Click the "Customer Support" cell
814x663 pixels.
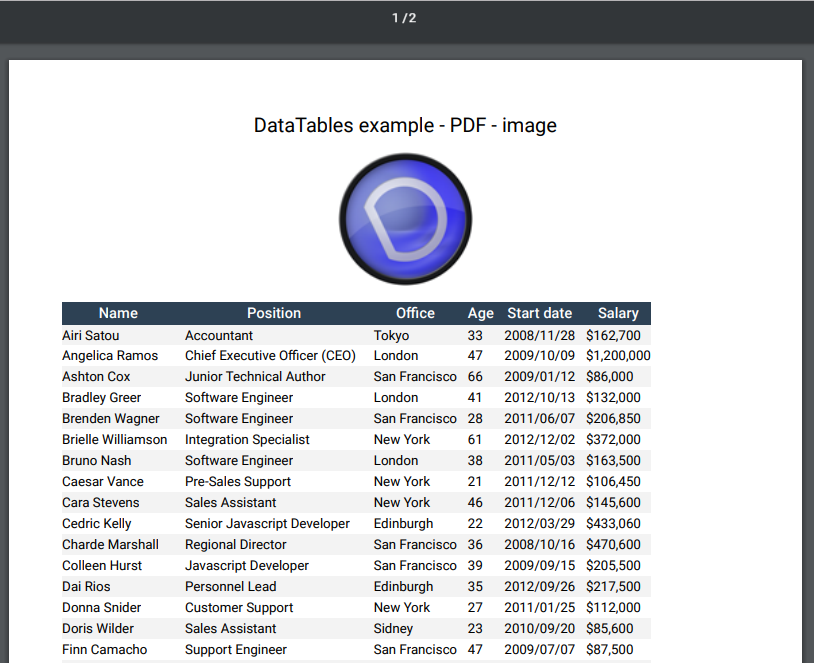tap(239, 608)
